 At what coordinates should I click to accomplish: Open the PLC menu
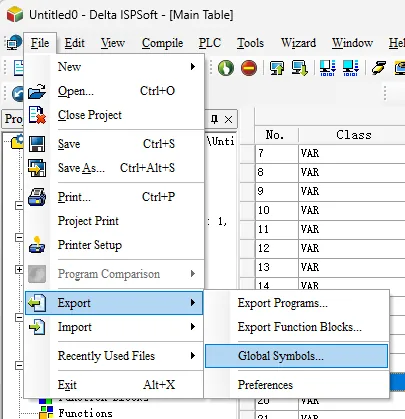210,43
